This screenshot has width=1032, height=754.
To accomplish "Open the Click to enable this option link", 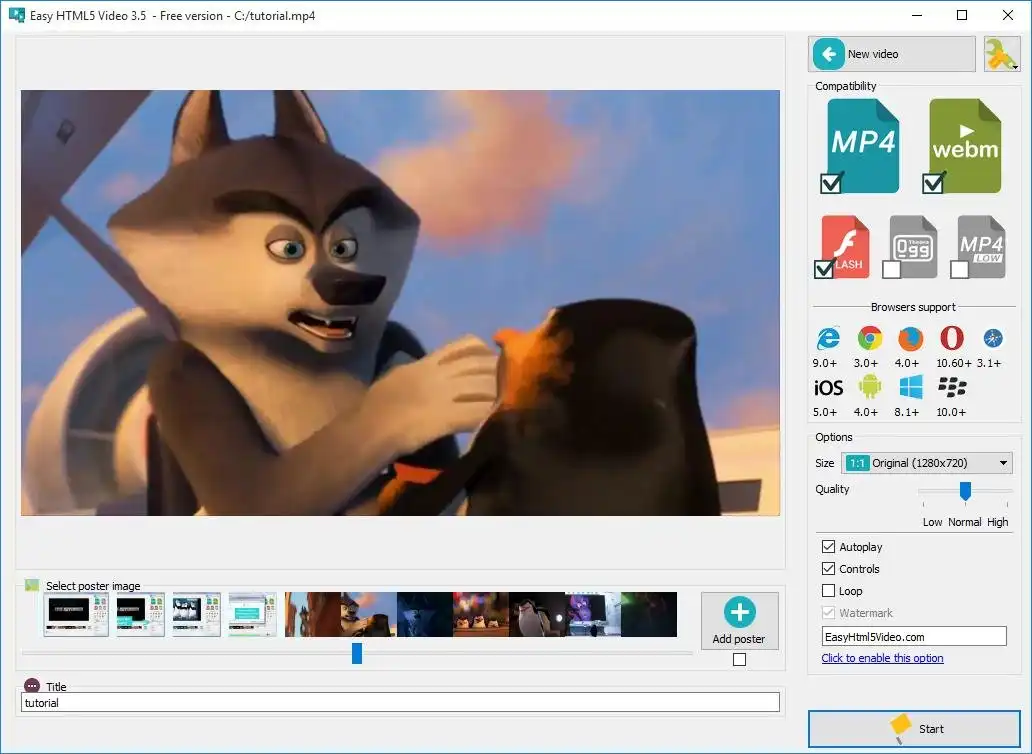I will pyautogui.click(x=882, y=658).
